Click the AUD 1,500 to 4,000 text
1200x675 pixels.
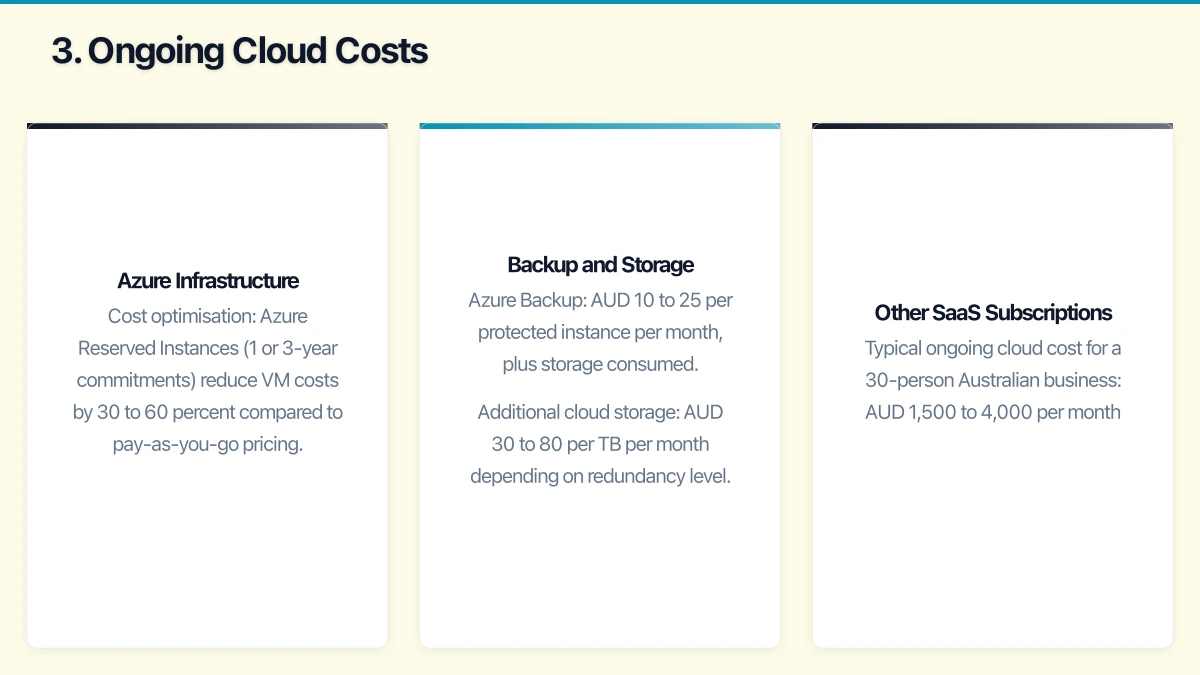pyautogui.click(x=992, y=411)
